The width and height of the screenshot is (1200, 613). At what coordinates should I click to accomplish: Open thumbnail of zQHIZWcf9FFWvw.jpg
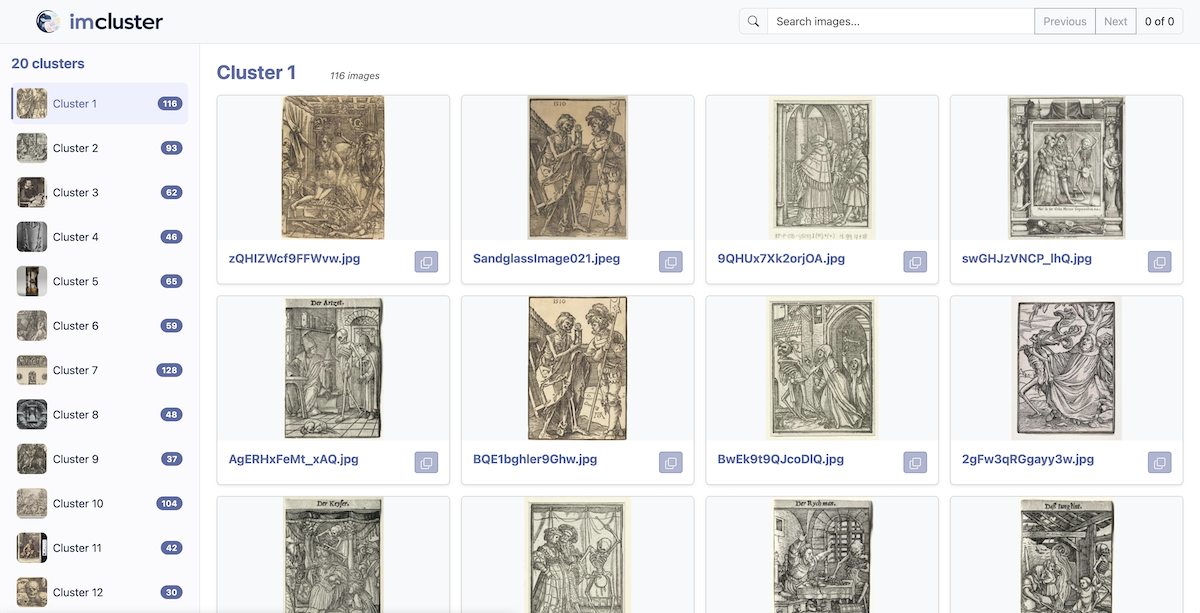[333, 167]
